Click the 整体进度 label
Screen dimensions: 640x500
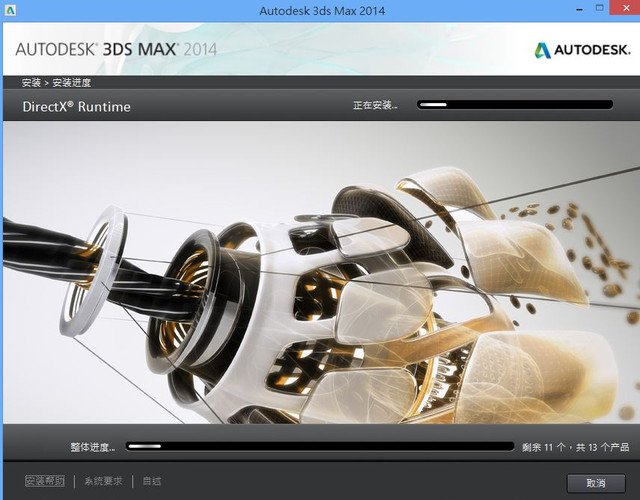pos(93,447)
